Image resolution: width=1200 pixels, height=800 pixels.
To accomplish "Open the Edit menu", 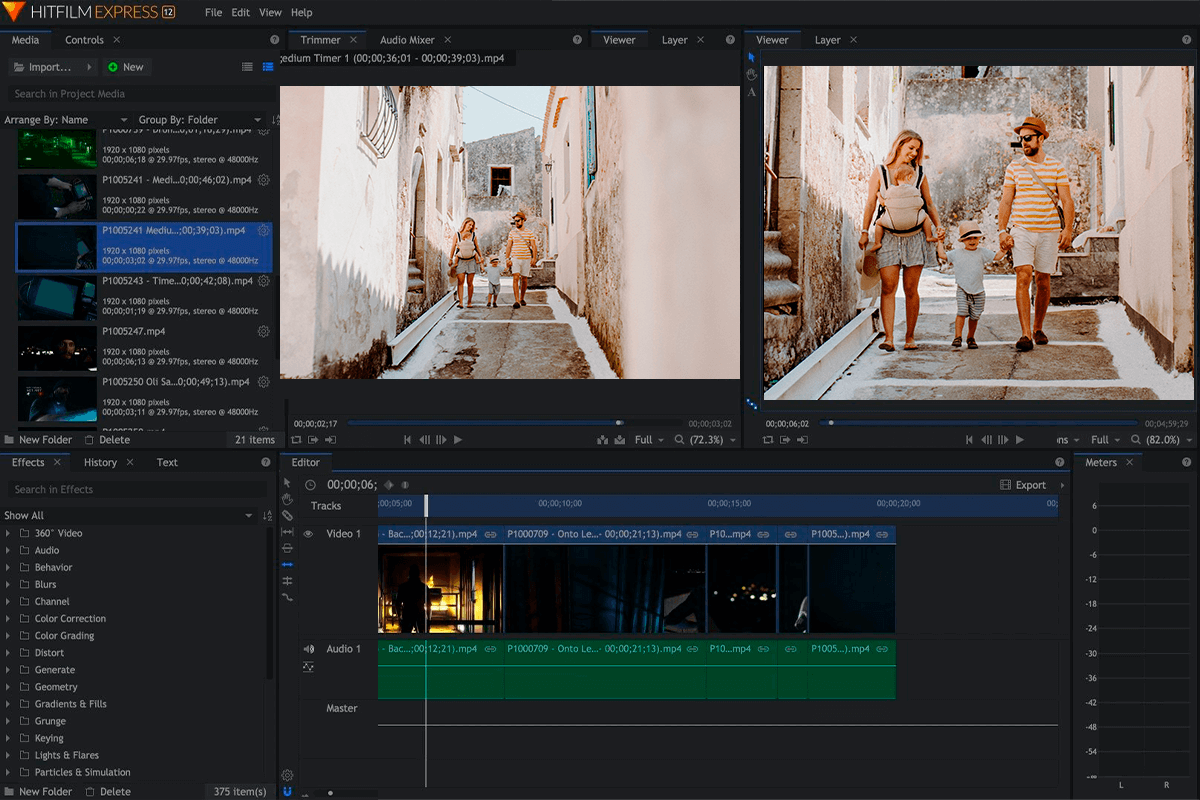I will 240,12.
